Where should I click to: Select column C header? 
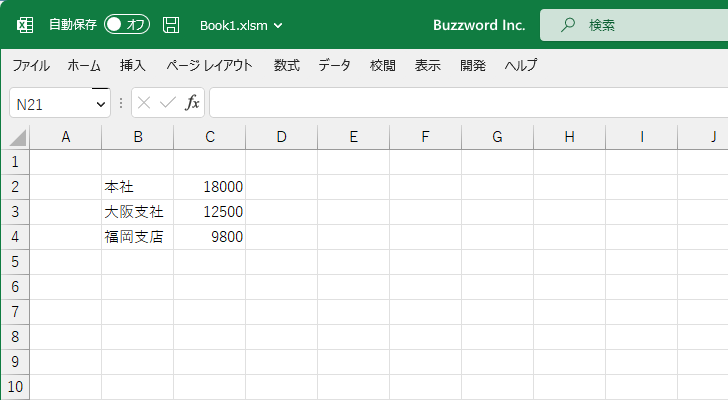pos(210,137)
